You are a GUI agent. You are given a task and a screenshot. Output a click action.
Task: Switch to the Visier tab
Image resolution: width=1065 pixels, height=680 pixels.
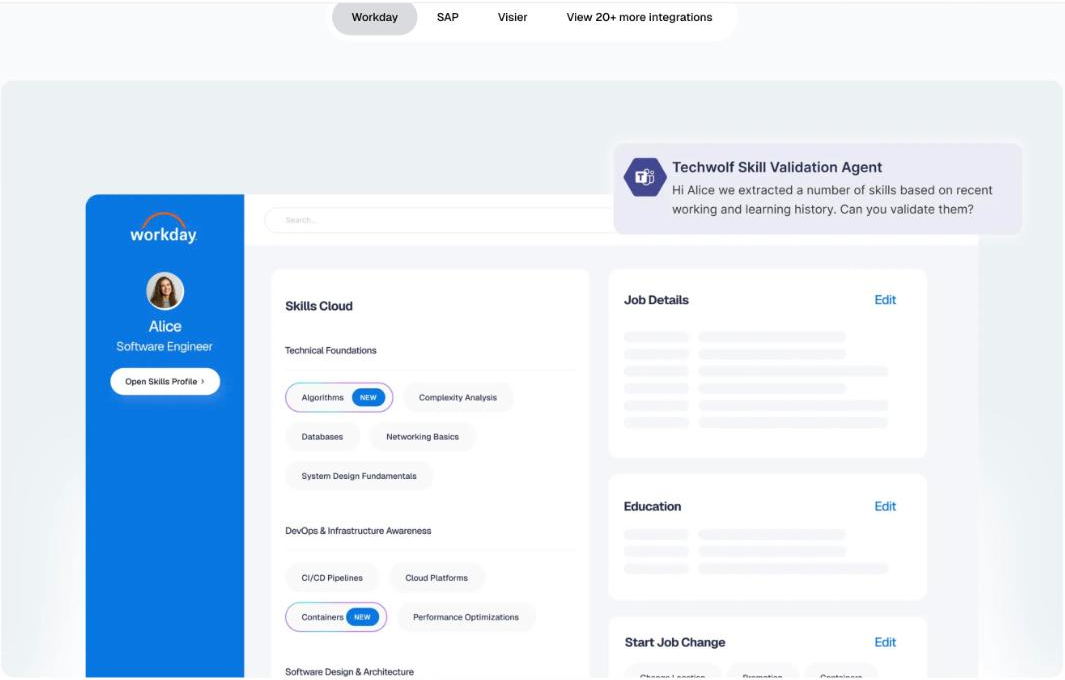(512, 18)
